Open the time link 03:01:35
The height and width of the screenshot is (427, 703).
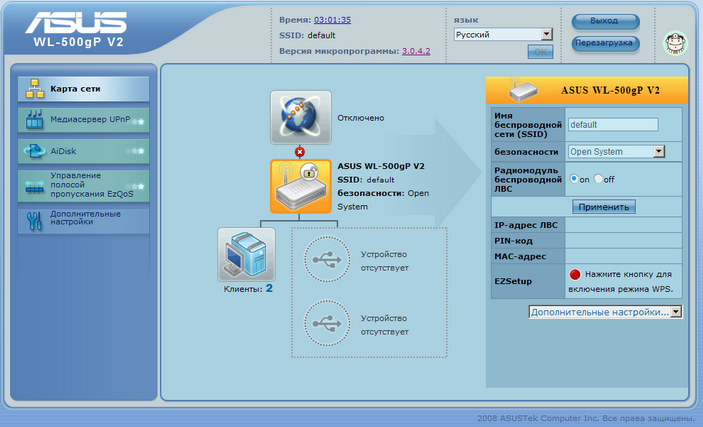[332, 20]
